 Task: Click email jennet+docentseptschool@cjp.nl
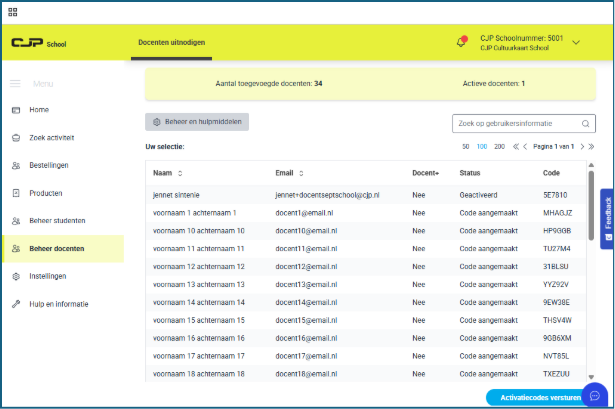tap(327, 195)
